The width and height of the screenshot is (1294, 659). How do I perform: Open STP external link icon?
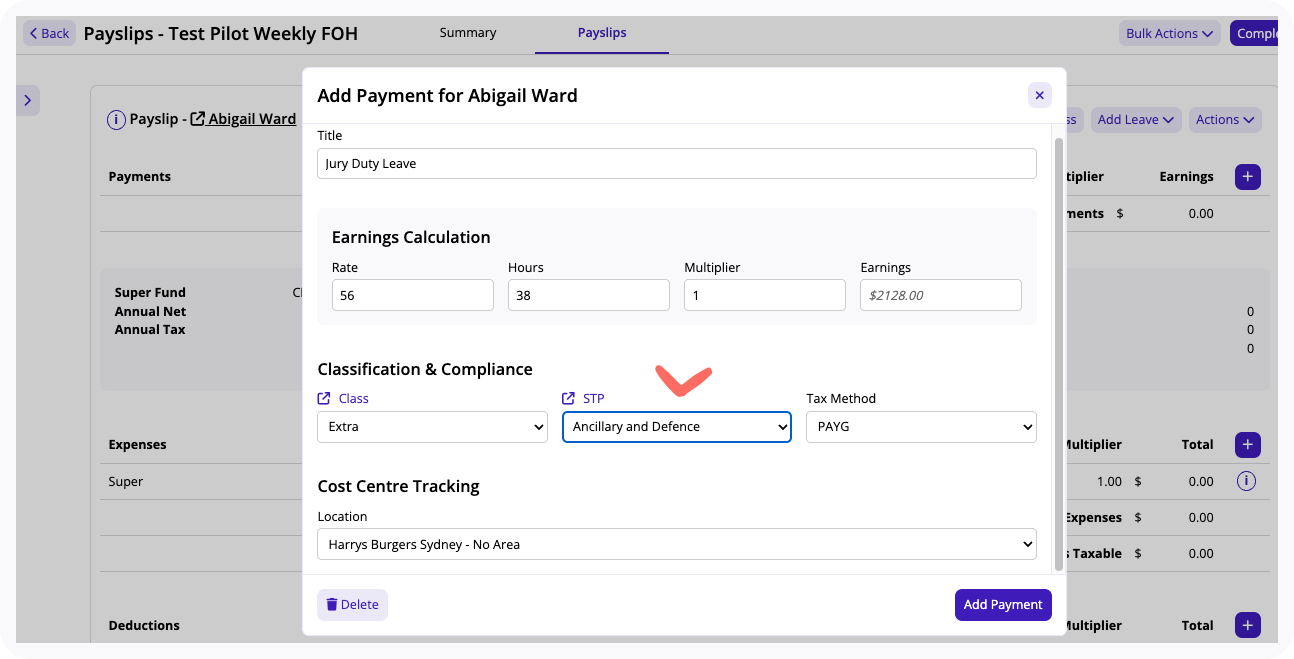[x=569, y=398]
